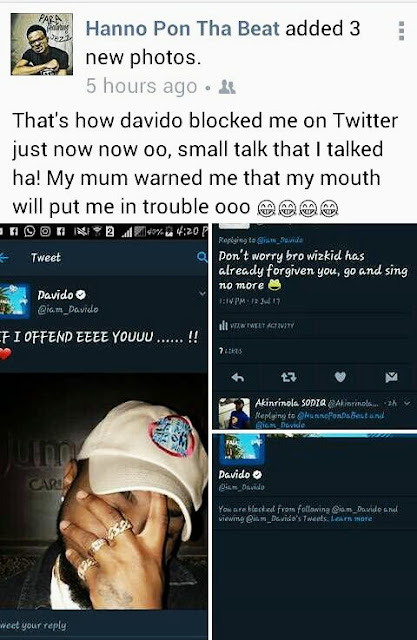The image size is (417, 640).
Task: Go back using the Tweet back arrow
Action: point(4,258)
